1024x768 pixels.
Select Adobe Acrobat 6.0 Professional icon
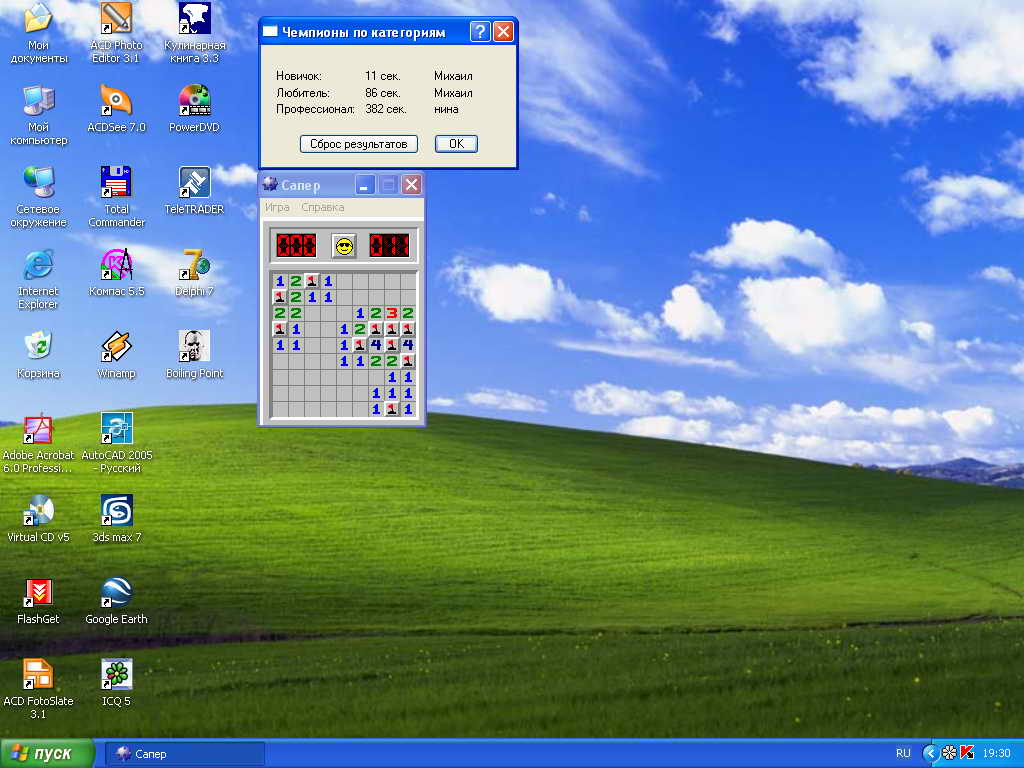coord(39,443)
